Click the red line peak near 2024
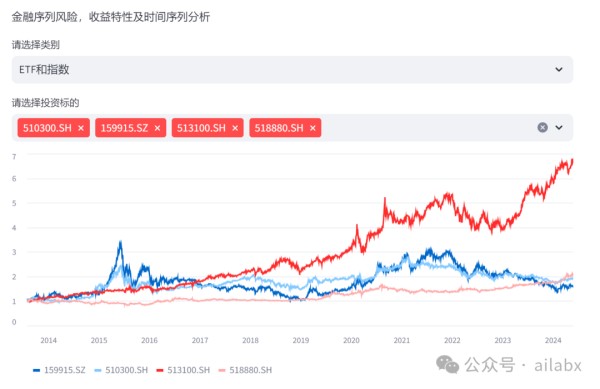 point(572,160)
